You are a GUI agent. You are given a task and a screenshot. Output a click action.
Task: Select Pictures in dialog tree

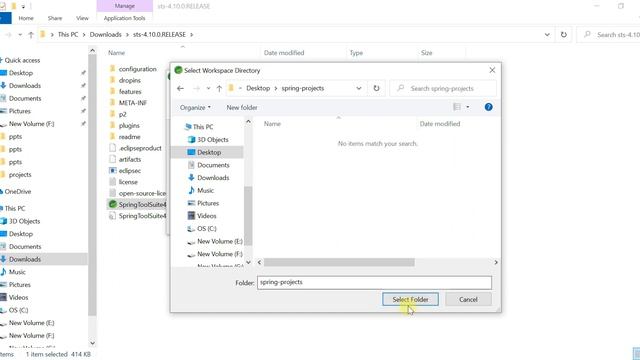point(203,203)
